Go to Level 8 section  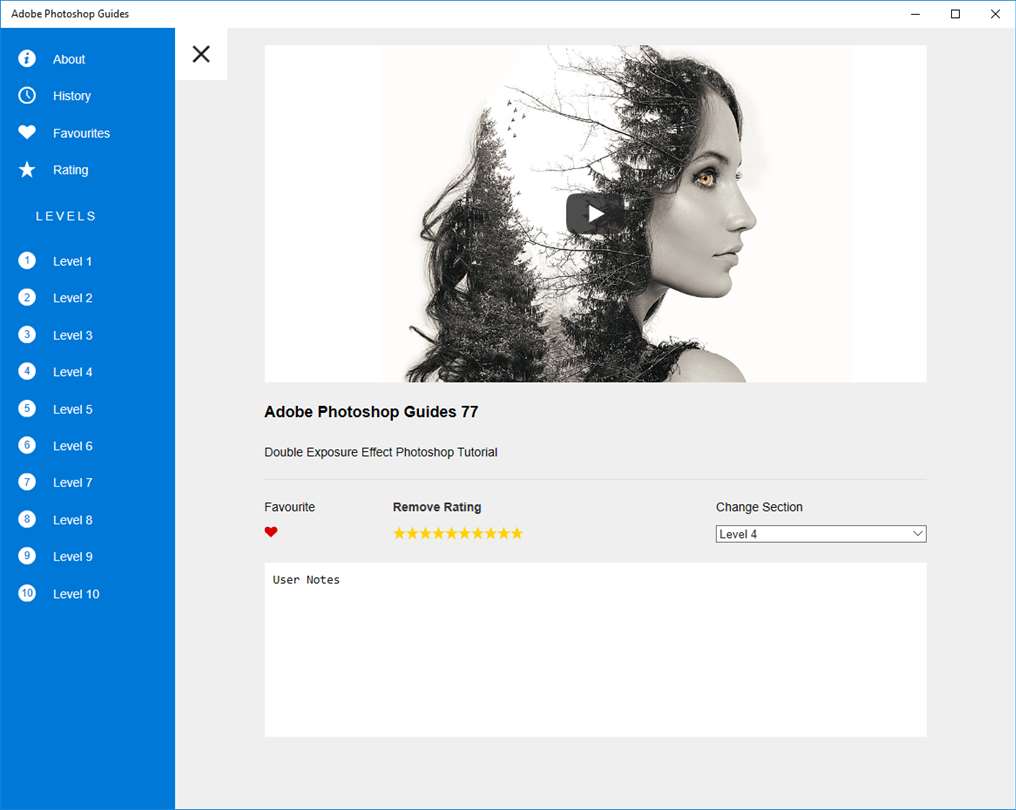[73, 520]
